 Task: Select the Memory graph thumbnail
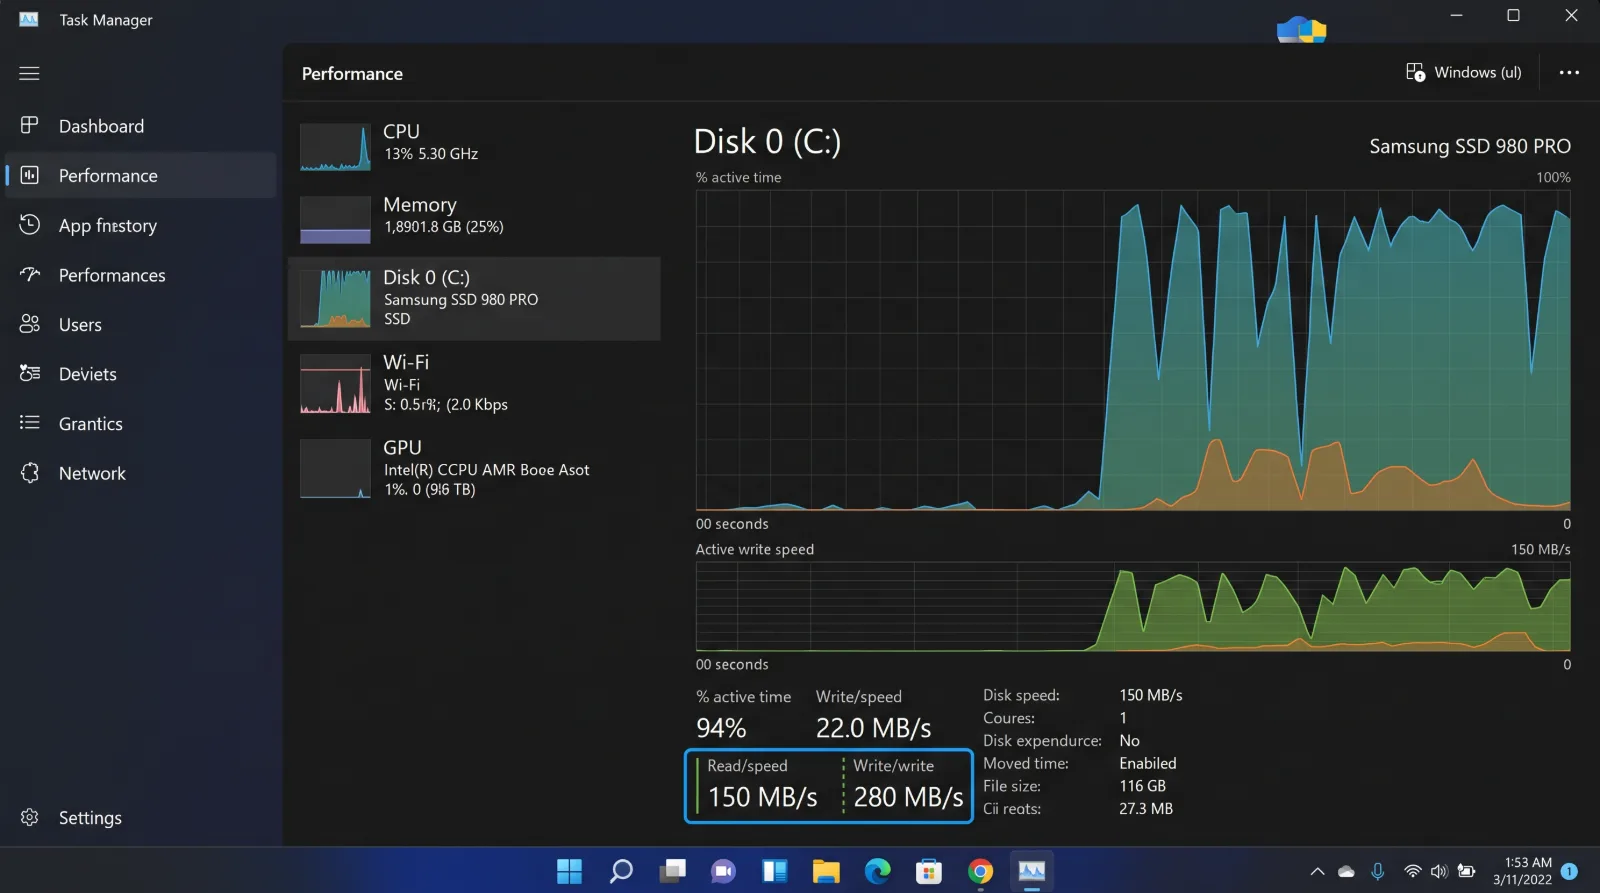(x=335, y=220)
